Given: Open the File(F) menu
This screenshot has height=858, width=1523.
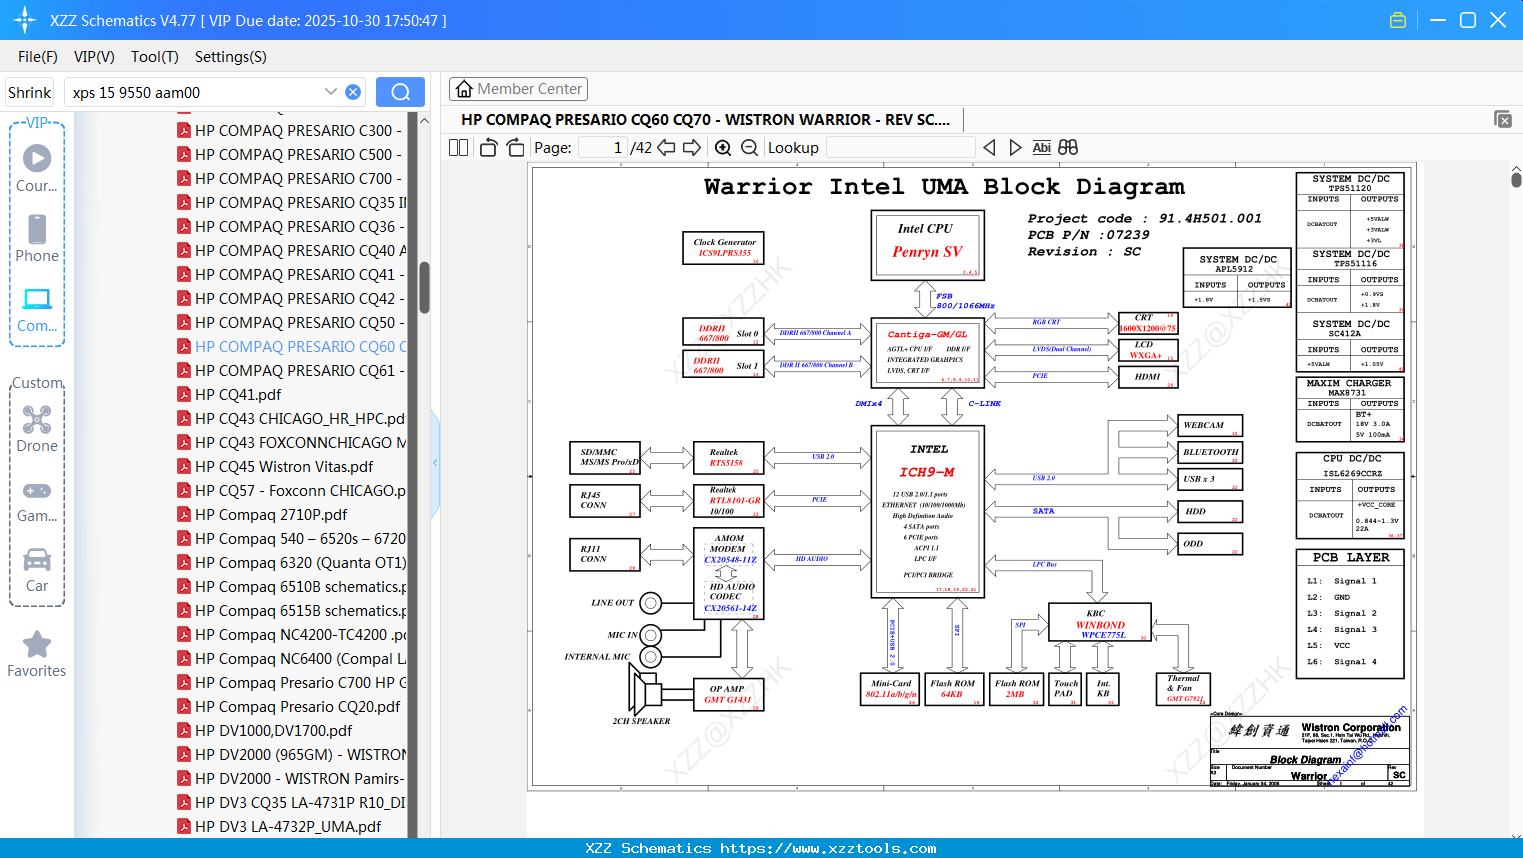Looking at the screenshot, I should [38, 57].
